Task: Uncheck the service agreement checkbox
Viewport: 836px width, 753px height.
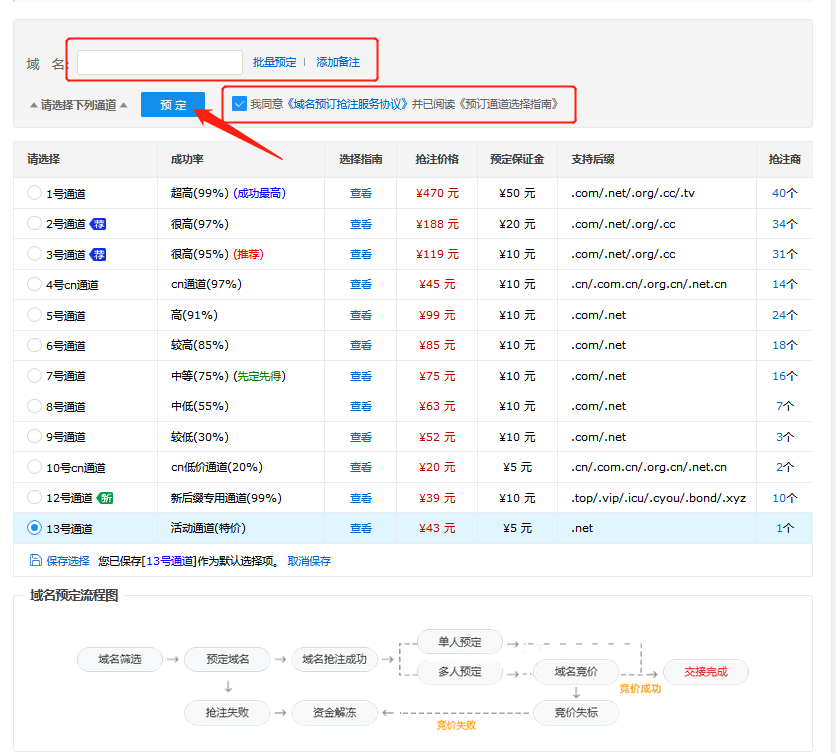Action: (239, 103)
